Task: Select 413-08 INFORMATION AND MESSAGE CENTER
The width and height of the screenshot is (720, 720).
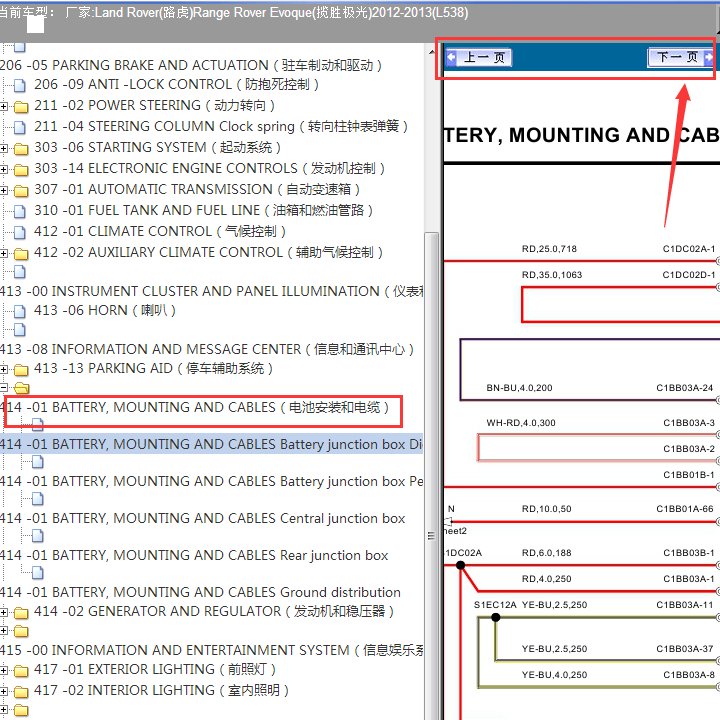Action: click(x=207, y=349)
